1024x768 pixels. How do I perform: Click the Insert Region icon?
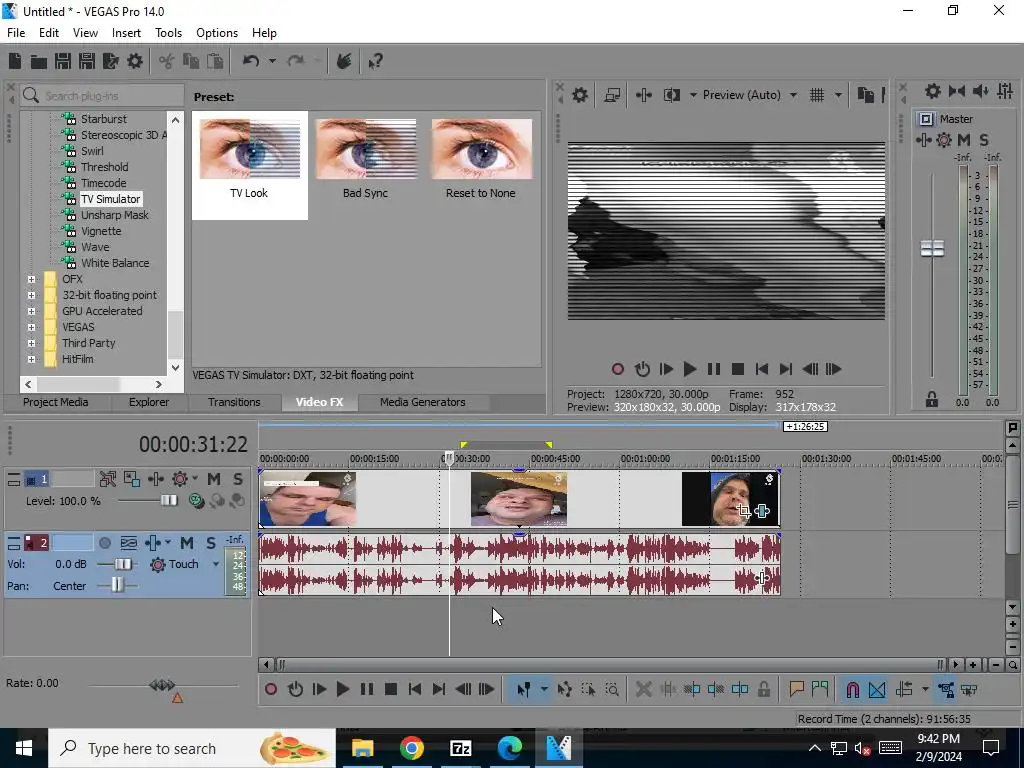tap(820, 689)
